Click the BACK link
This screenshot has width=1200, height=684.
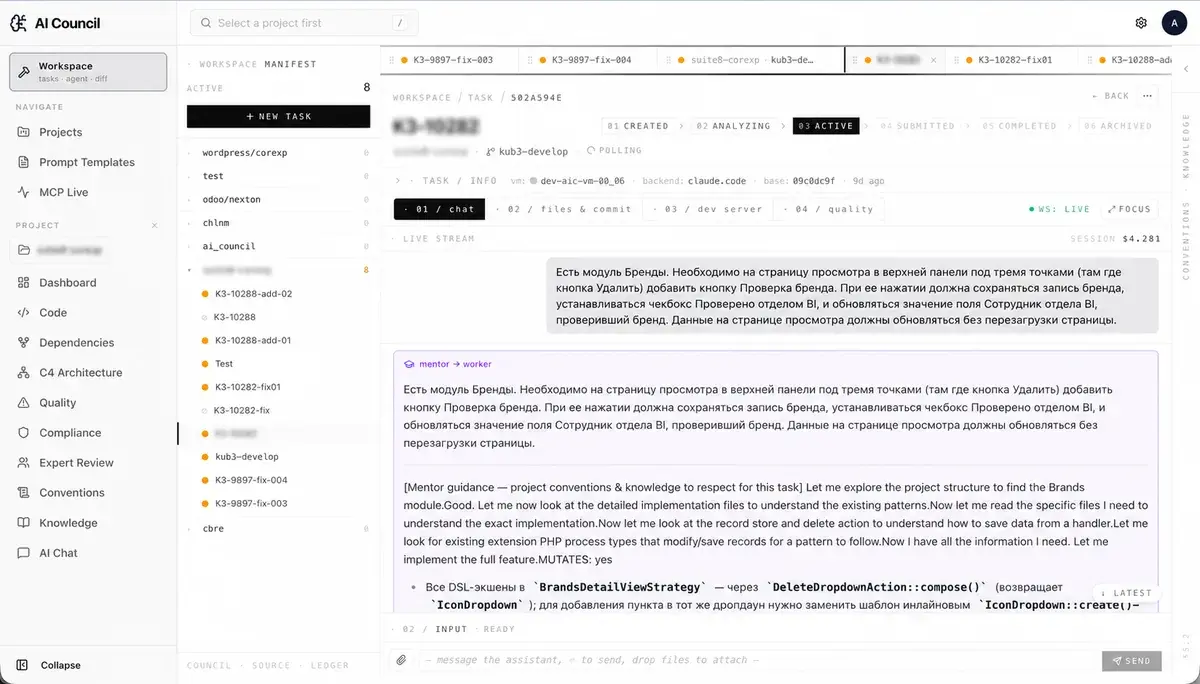1111,96
